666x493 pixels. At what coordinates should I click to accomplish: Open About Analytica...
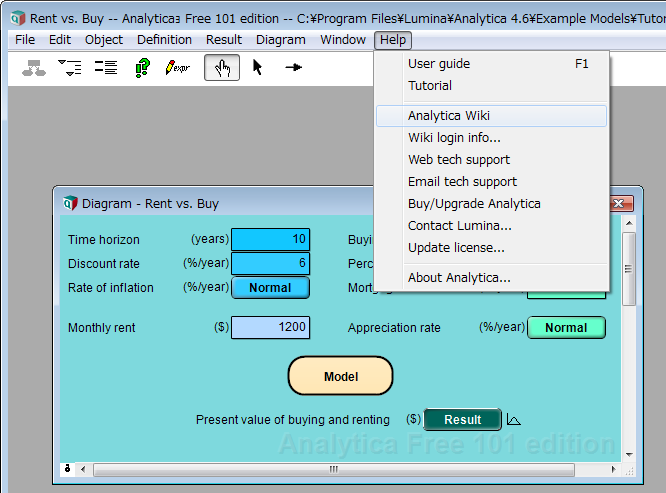(491, 278)
